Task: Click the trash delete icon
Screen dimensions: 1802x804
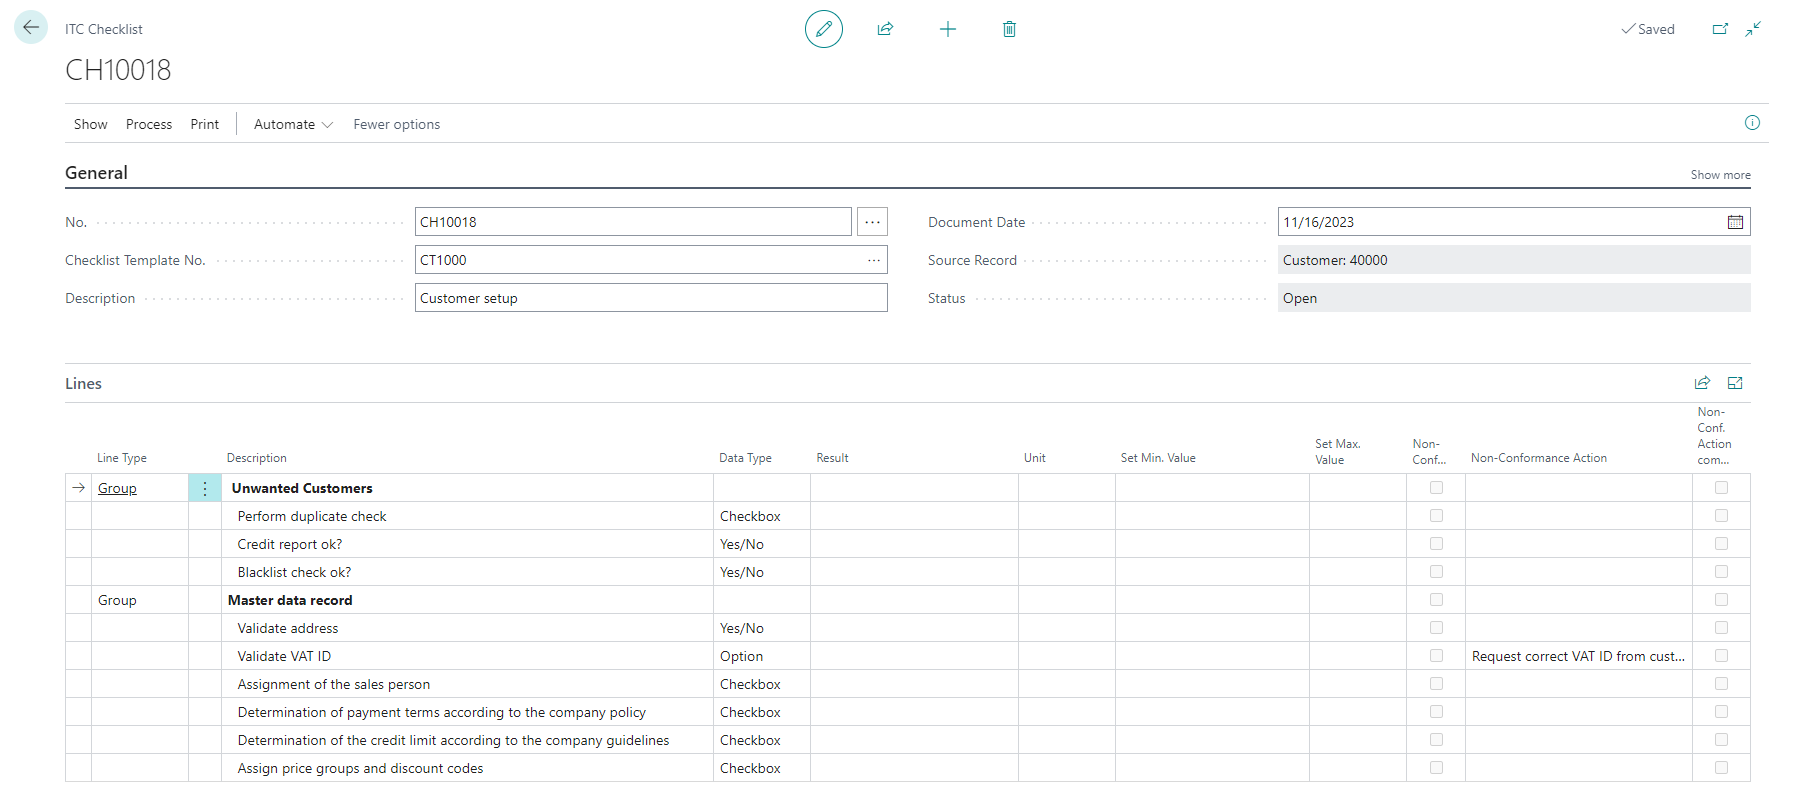Action: pos(1009,29)
